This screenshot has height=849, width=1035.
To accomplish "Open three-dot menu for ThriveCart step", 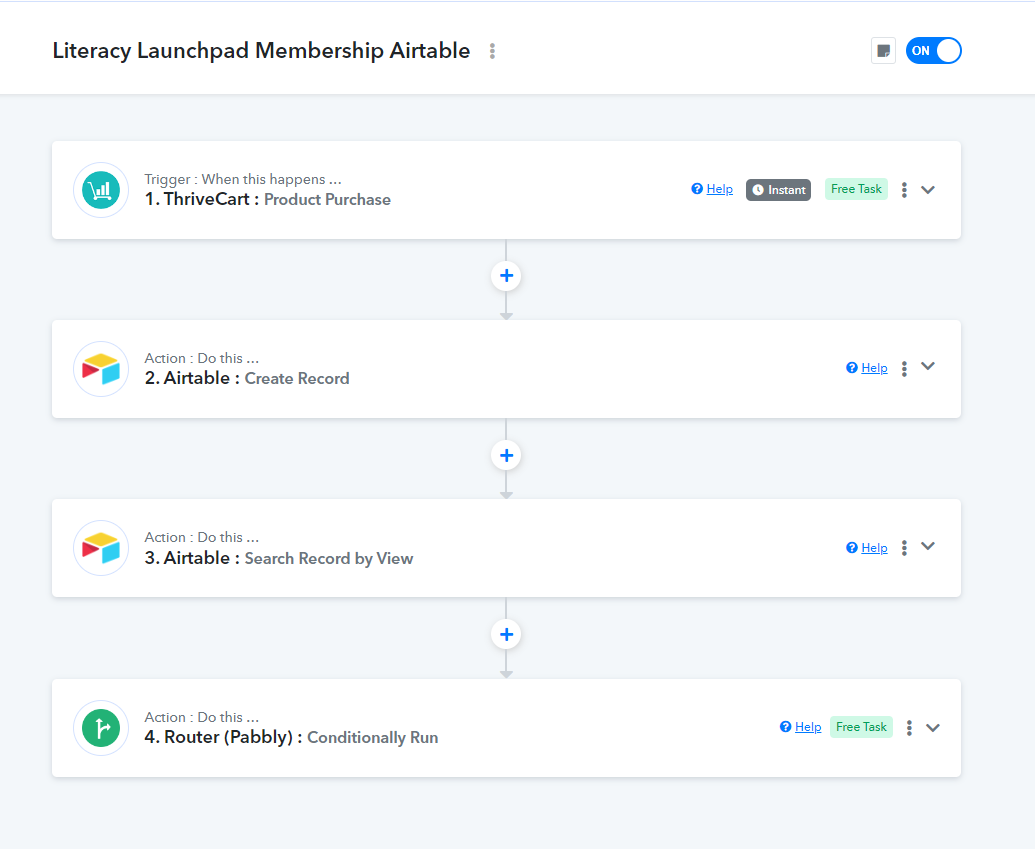I will click(x=904, y=190).
